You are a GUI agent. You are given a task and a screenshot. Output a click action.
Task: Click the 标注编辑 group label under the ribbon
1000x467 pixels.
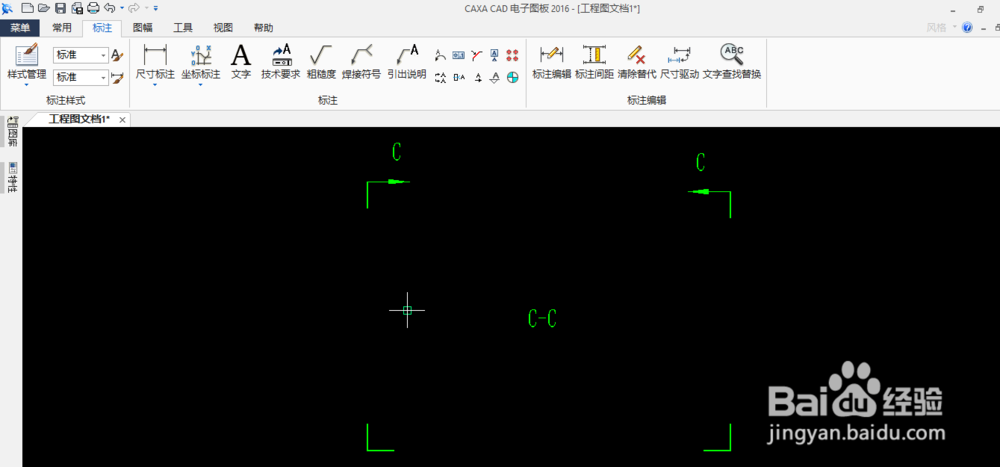[647, 101]
